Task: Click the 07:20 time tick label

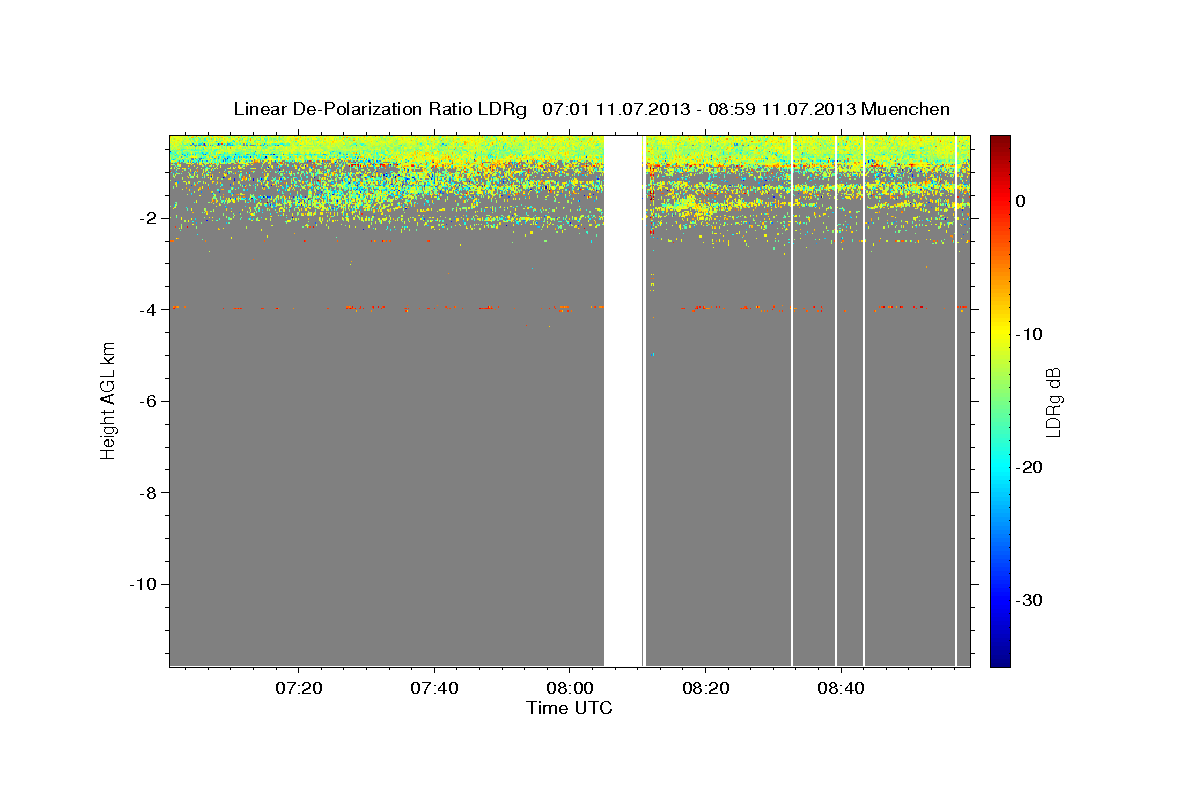Action: coord(298,688)
